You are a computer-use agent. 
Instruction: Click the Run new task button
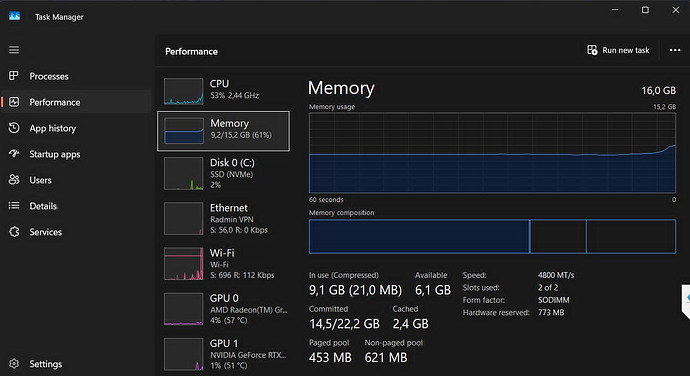coord(618,50)
